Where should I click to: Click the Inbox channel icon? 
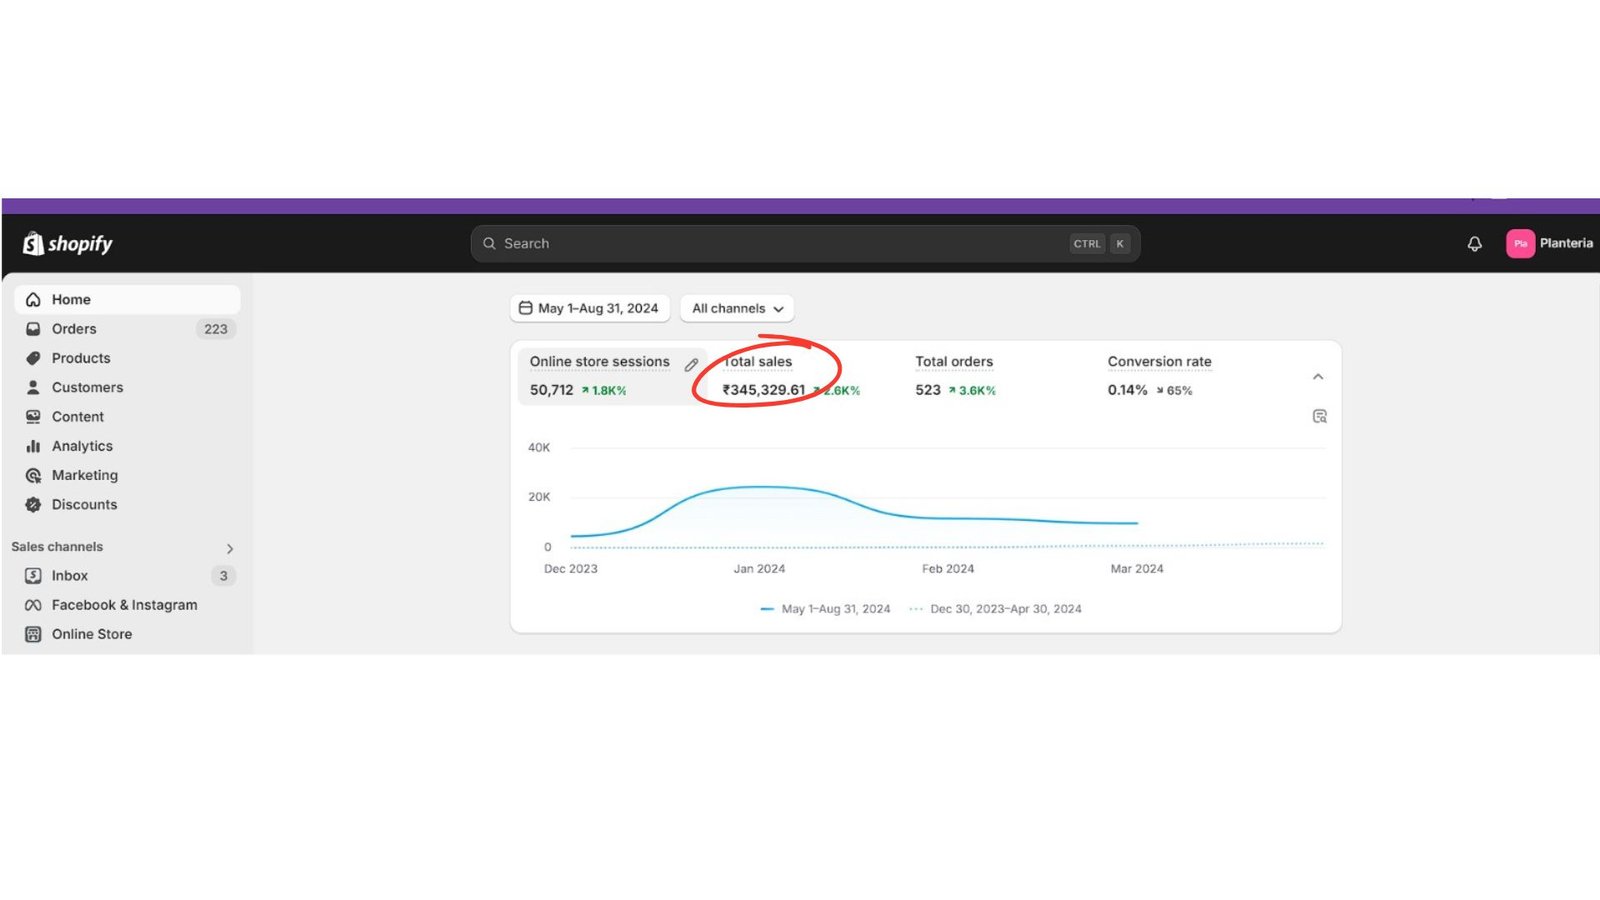point(33,576)
